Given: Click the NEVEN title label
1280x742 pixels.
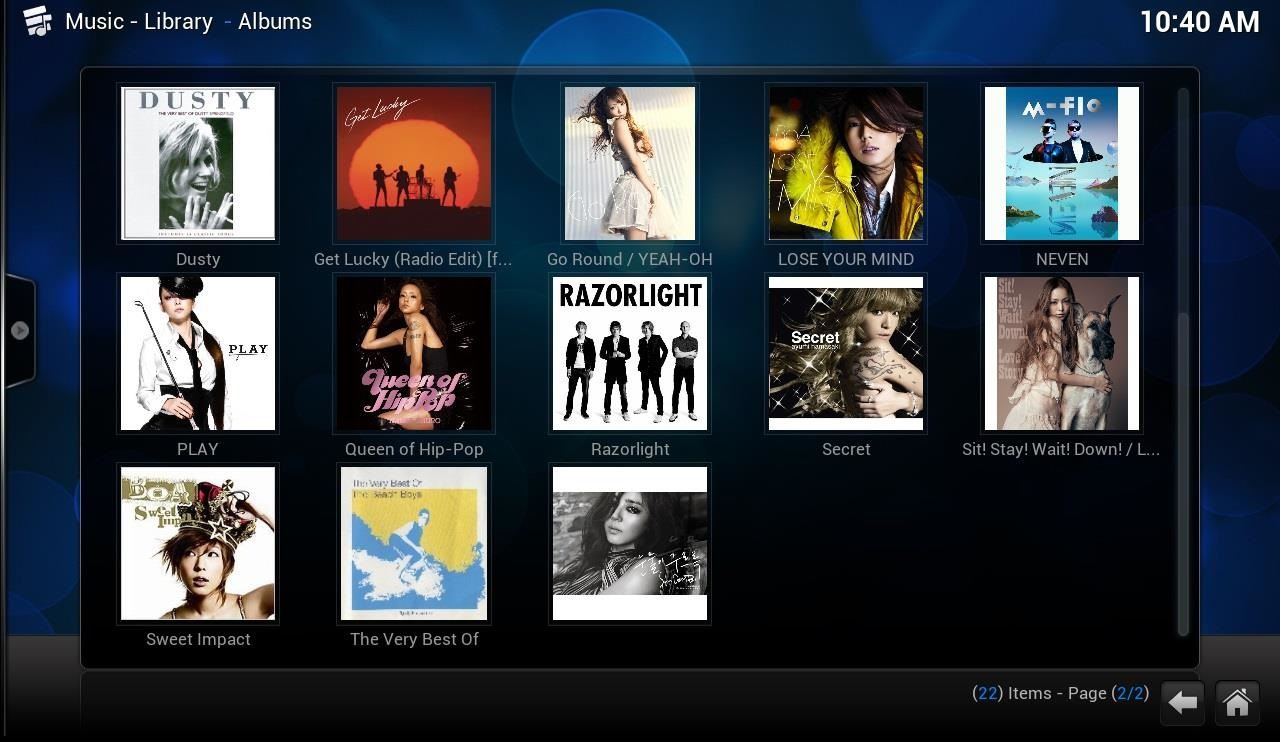Looking at the screenshot, I should (x=1062, y=259).
